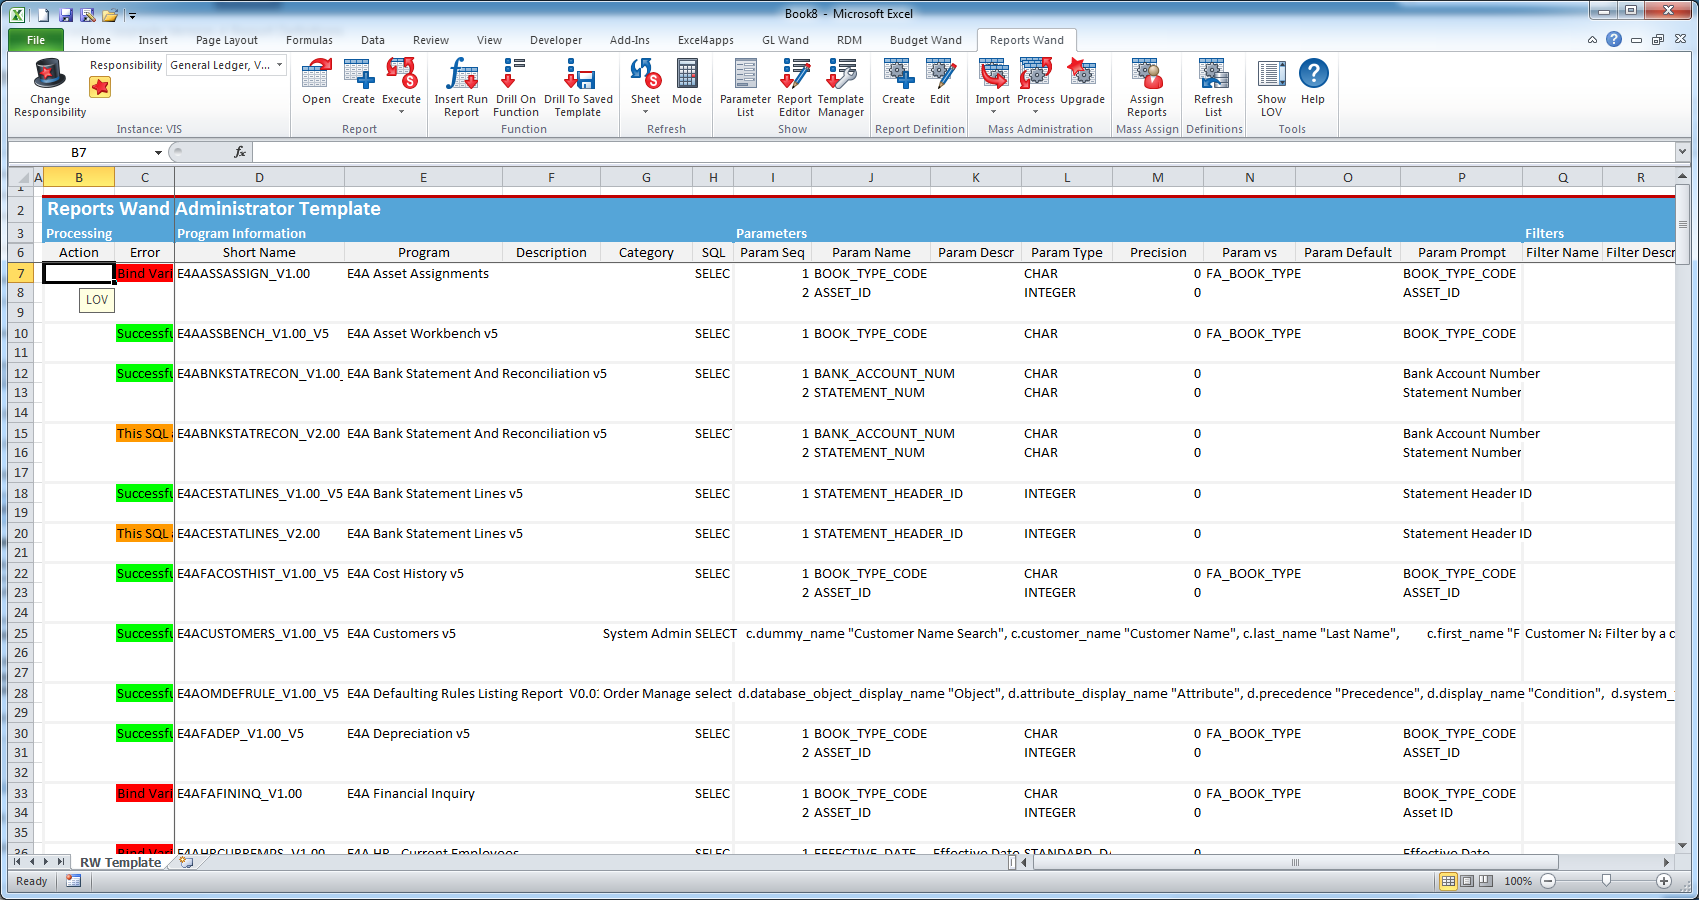Switch to the Home tab
Image resolution: width=1699 pixels, height=900 pixels.
click(96, 40)
